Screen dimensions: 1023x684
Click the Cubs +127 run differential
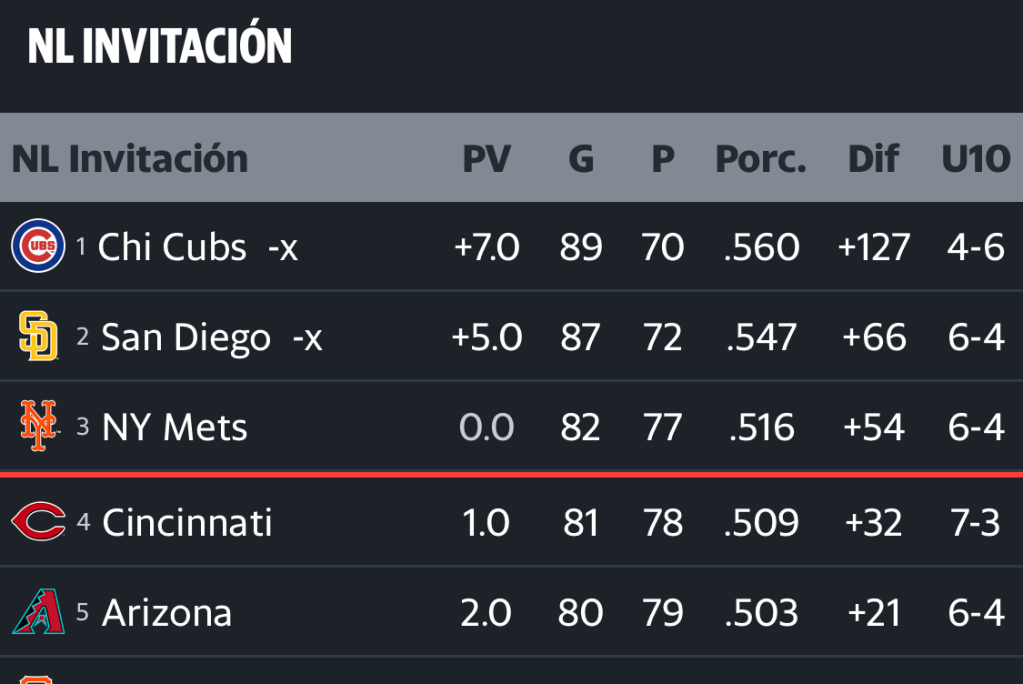coord(873,247)
